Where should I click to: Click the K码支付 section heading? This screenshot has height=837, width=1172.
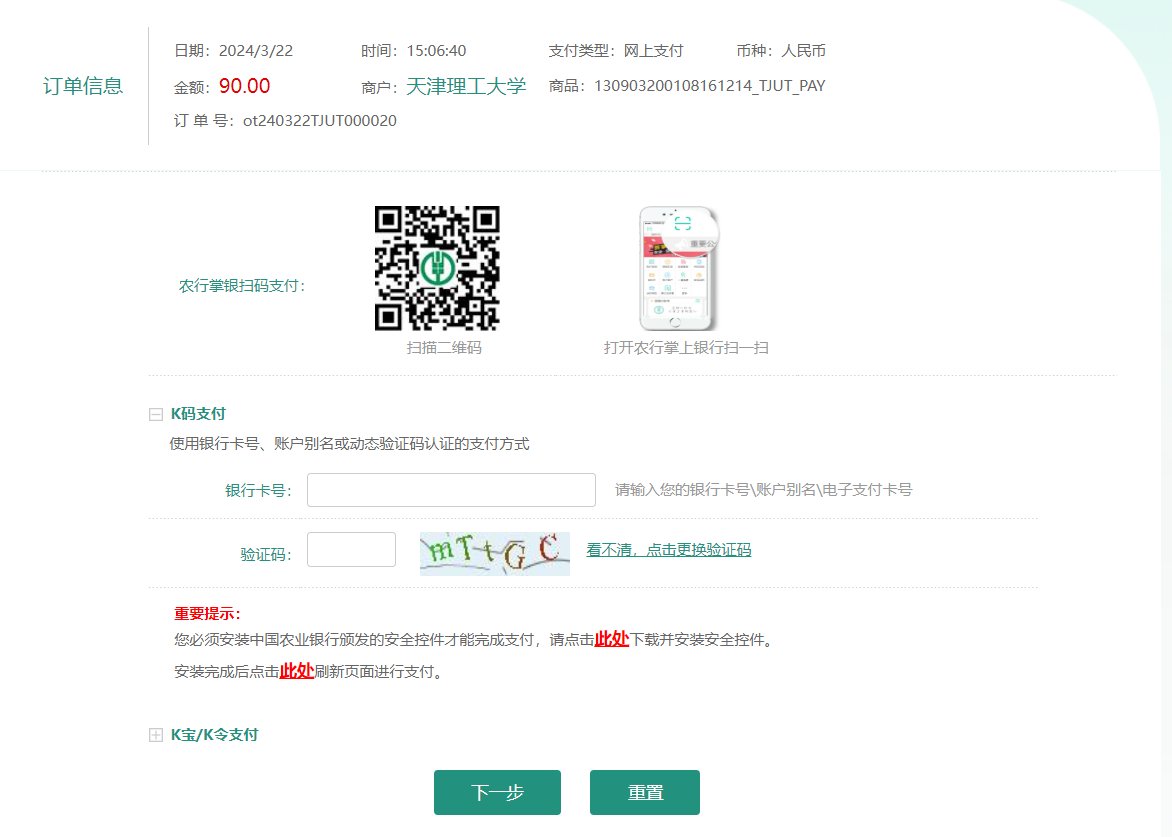pos(198,413)
